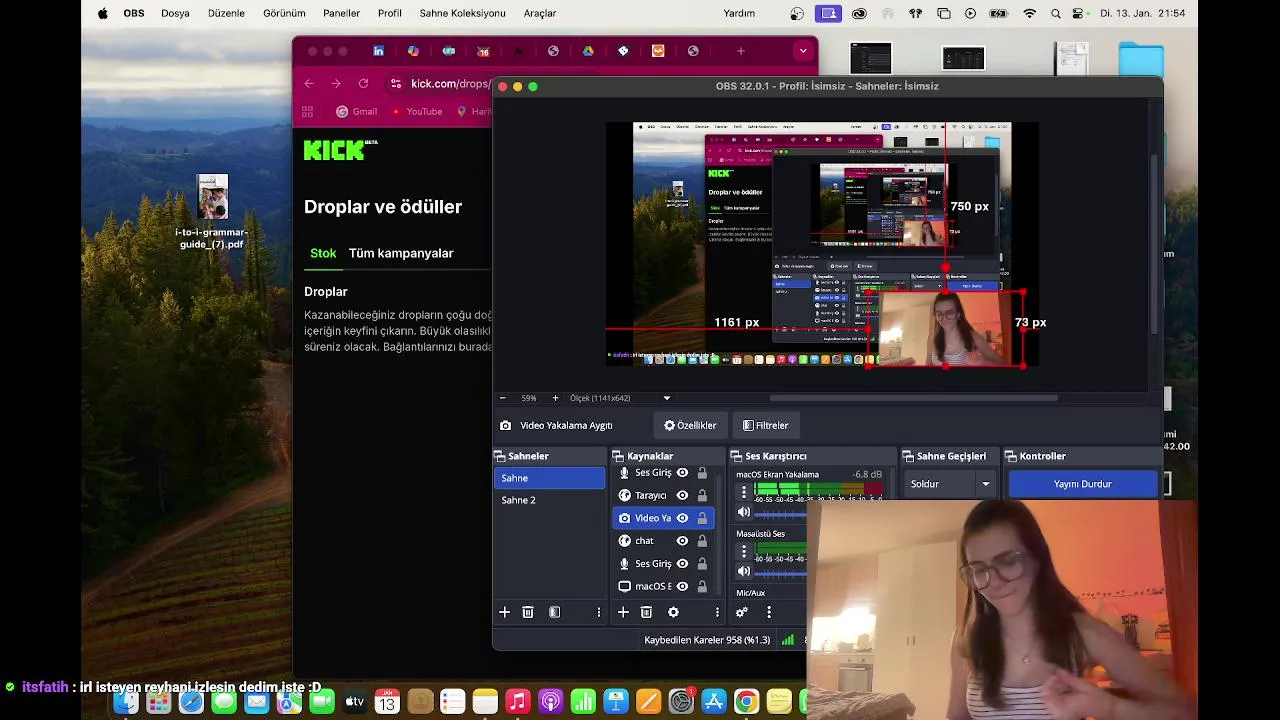Open System Settings in the Dock
The width and height of the screenshot is (1280, 720).
click(x=681, y=702)
